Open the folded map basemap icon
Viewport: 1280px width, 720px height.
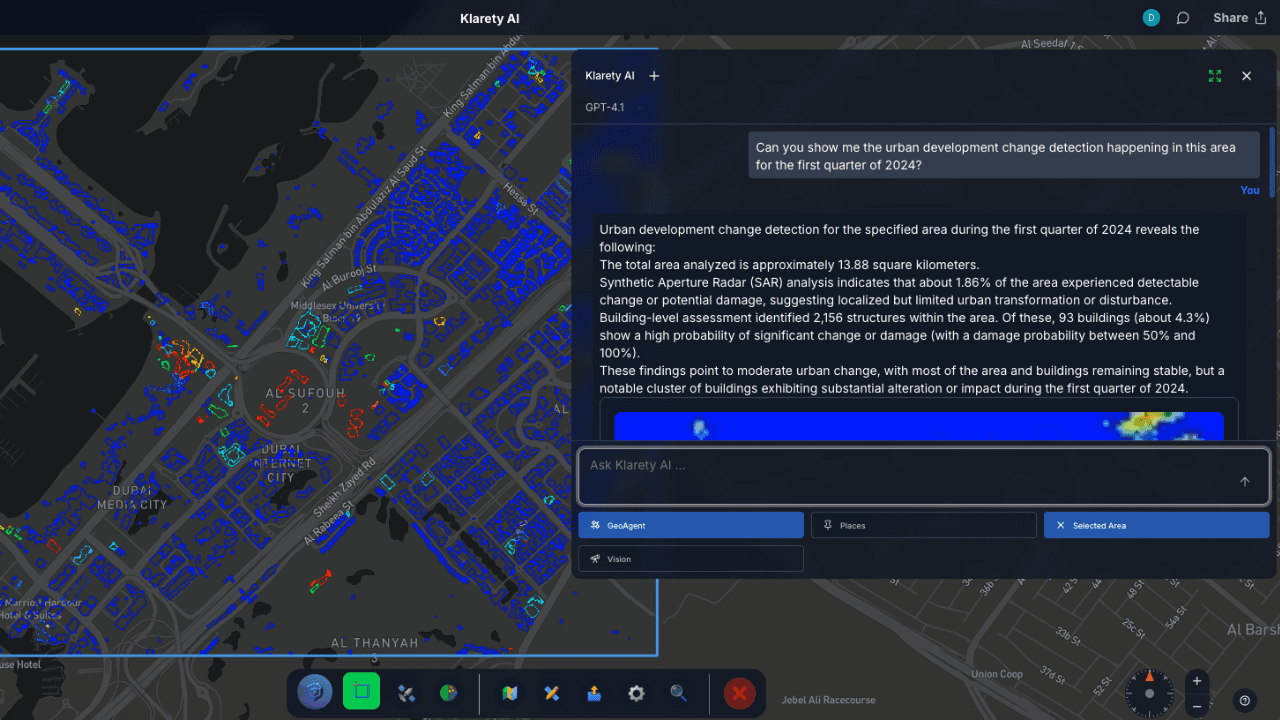point(509,693)
